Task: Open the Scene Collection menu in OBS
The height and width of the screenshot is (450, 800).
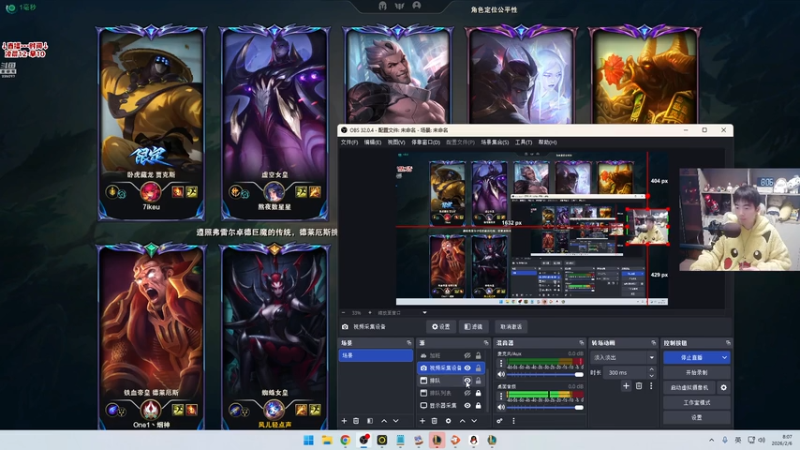Action: click(x=495, y=142)
